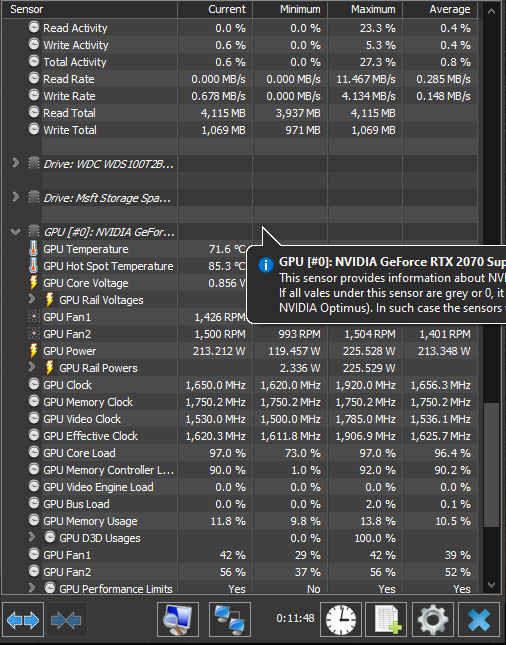The image size is (506, 645).
Task: Click the expand-layout blue arrows button
Action: click(23, 619)
